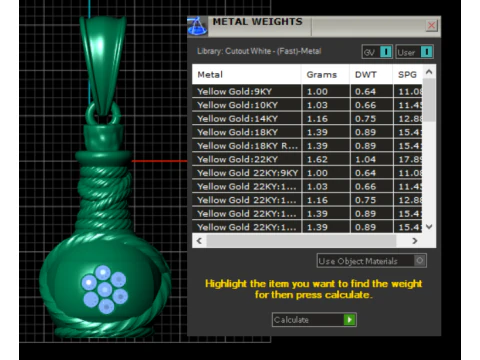The image size is (480, 360).
Task: Click the SPG column header
Action: (407, 74)
